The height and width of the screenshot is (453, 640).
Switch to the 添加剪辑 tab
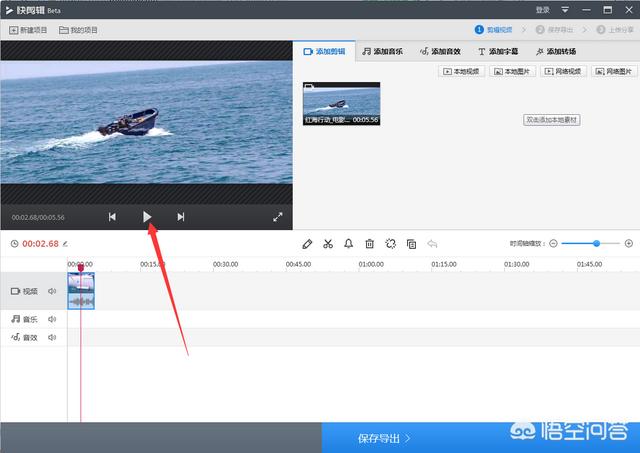click(x=324, y=51)
